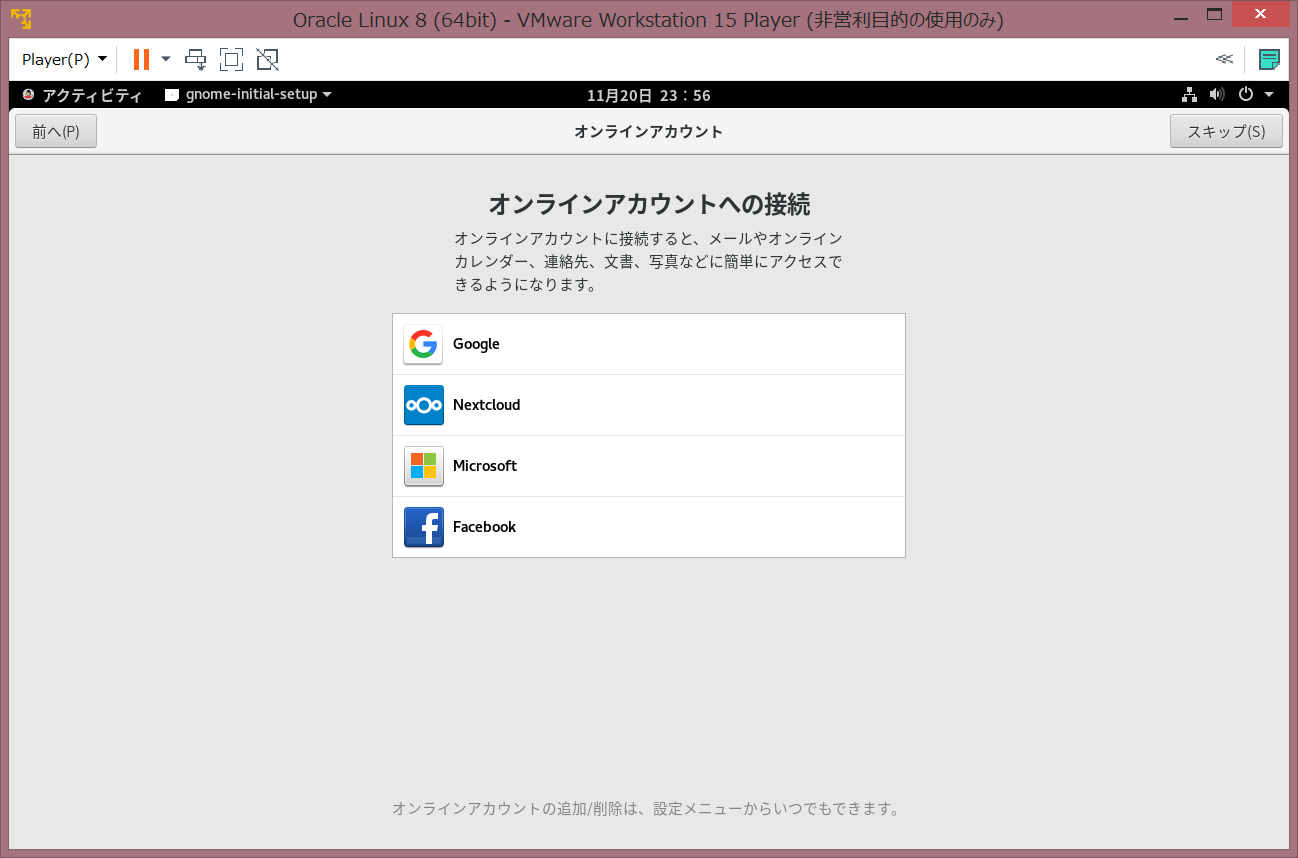Click the Nextcloud logo icon
This screenshot has height=858, width=1298.
pyautogui.click(x=423, y=405)
